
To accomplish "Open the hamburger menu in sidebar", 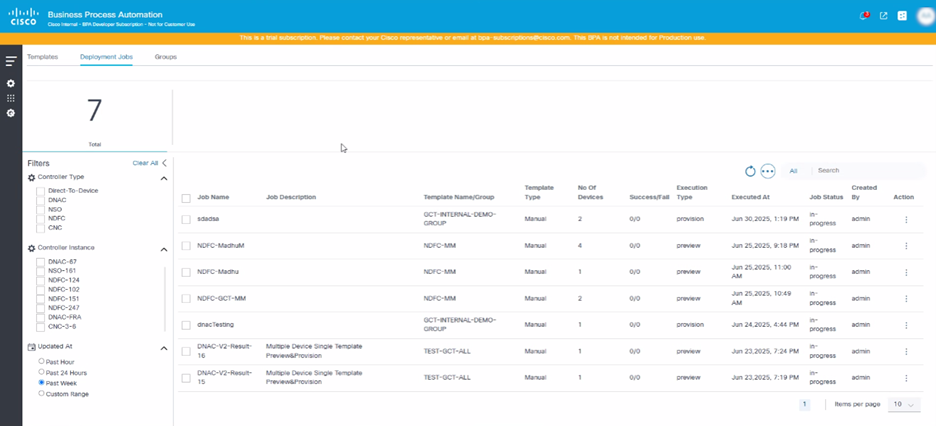I will (11, 61).
